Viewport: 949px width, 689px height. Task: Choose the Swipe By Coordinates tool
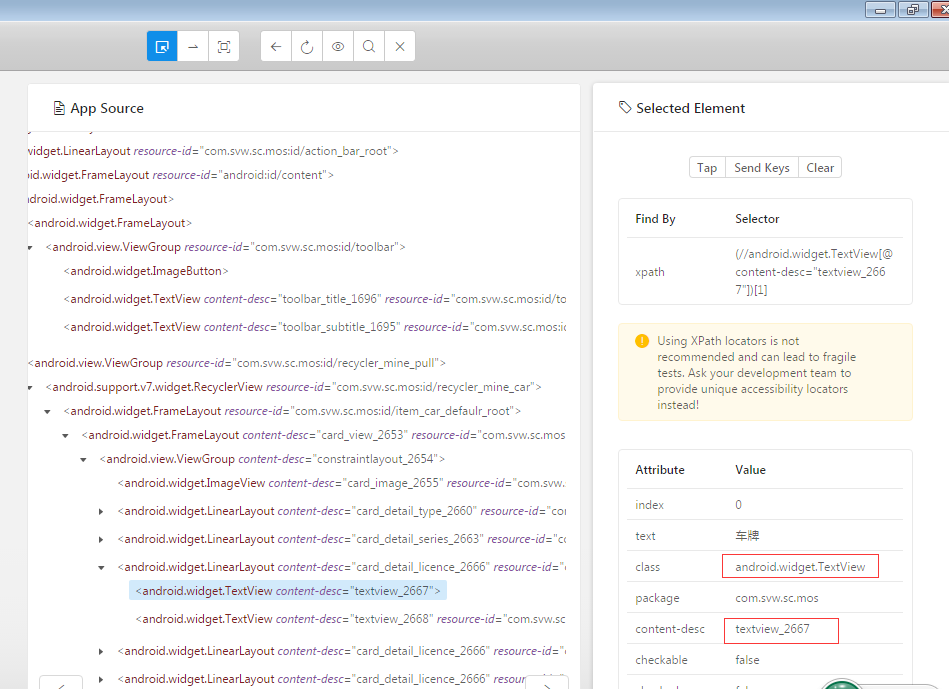[193, 47]
